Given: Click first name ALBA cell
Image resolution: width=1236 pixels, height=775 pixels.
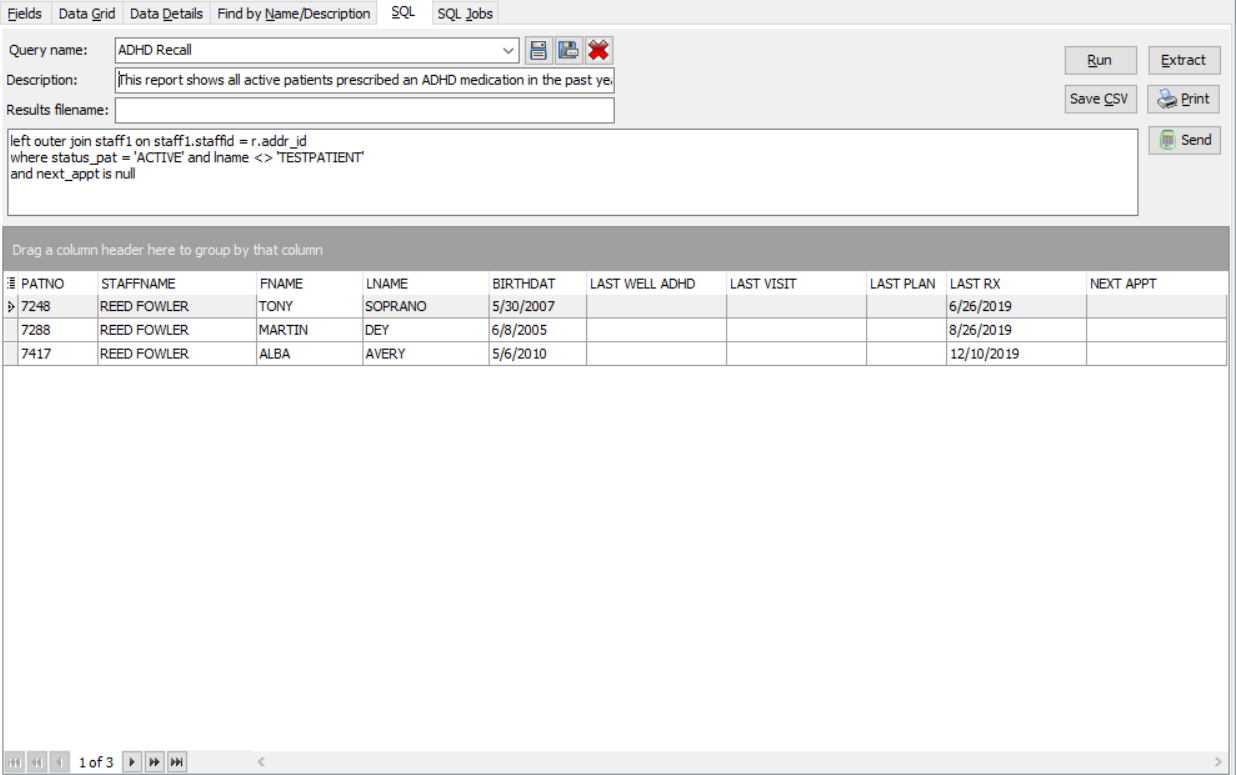Looking at the screenshot, I should (x=309, y=354).
